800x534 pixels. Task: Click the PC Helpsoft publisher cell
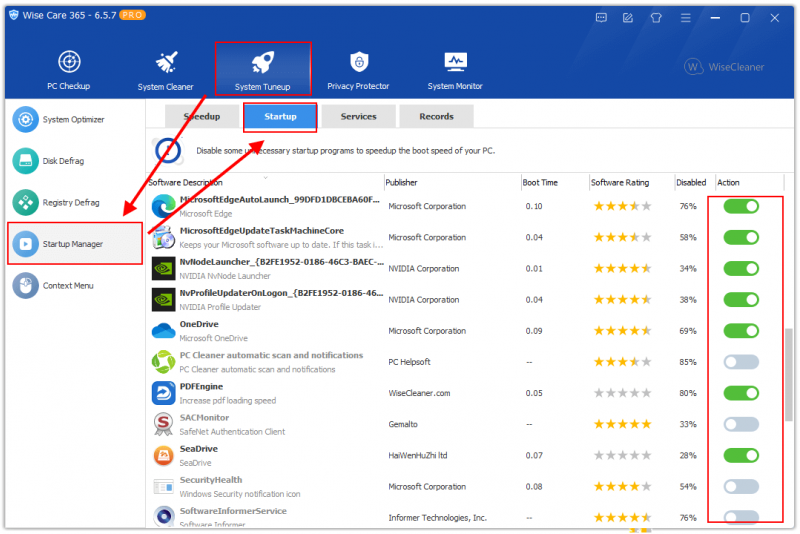point(409,362)
